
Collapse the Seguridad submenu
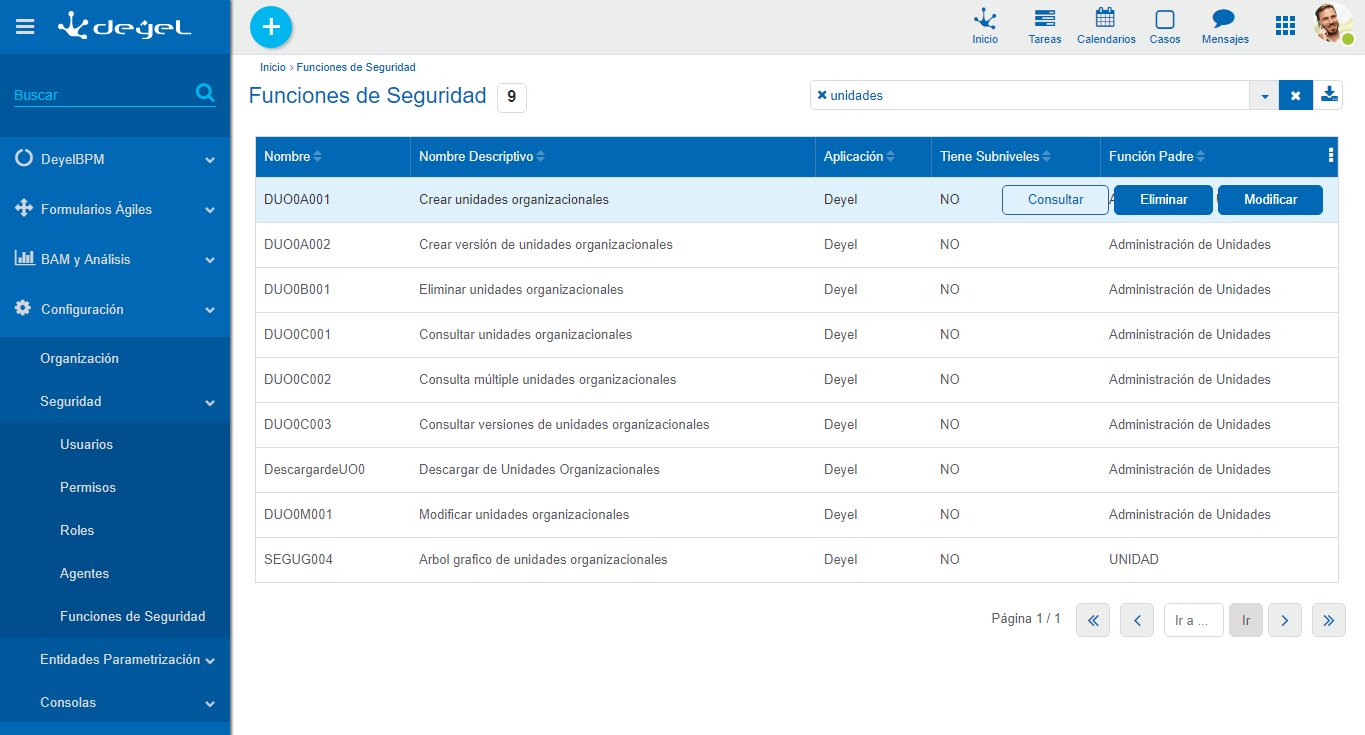[115, 401]
